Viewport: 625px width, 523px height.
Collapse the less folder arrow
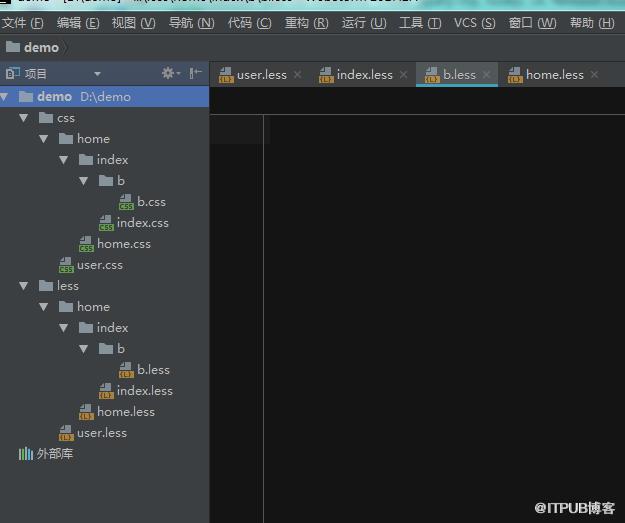coord(24,286)
